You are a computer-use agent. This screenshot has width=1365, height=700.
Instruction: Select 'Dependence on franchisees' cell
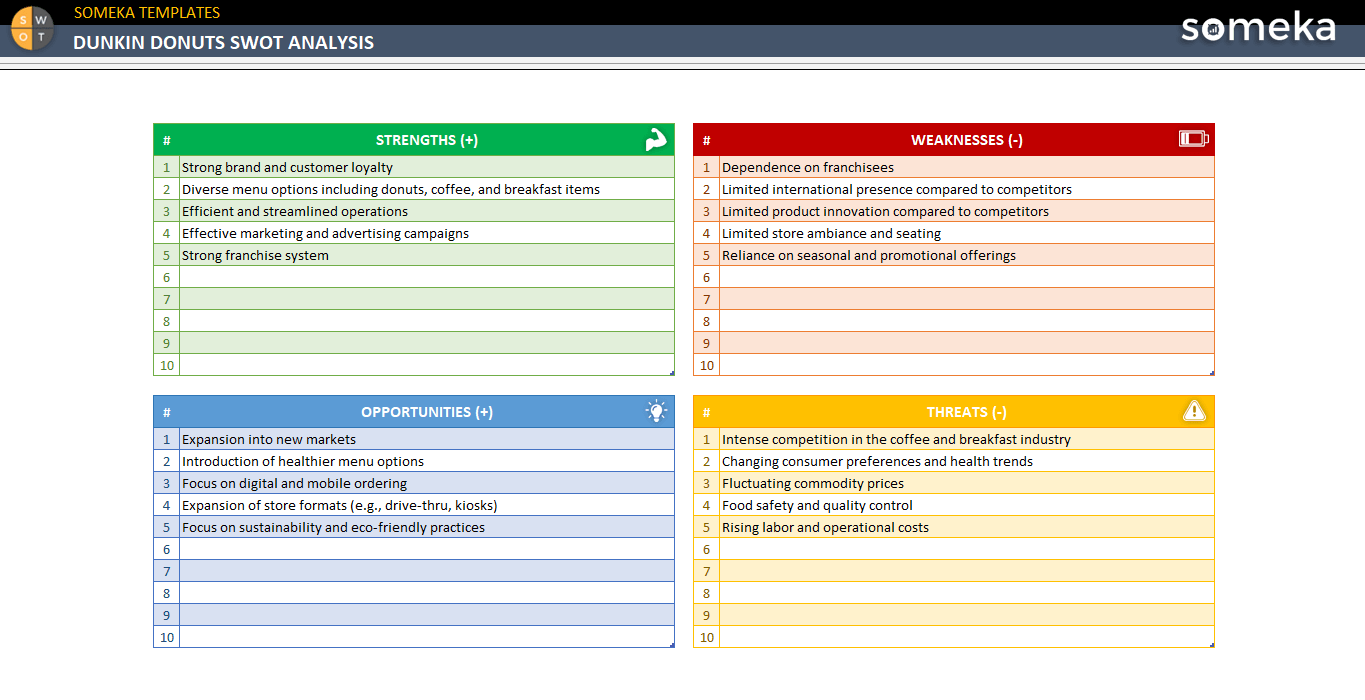tap(967, 167)
